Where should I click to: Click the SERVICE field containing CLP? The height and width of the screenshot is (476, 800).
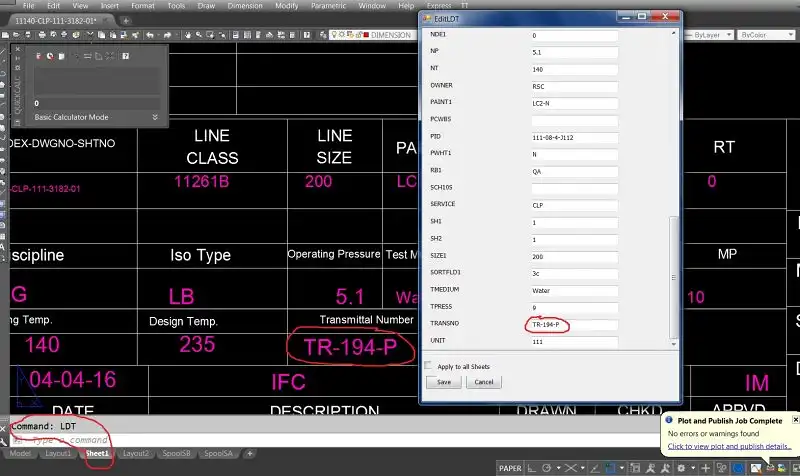click(574, 205)
